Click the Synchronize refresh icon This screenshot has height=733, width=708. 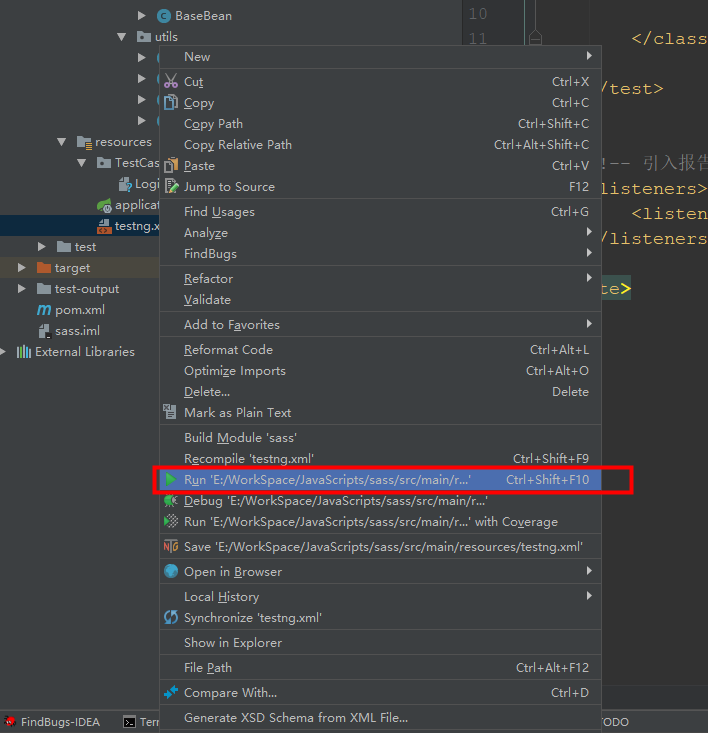point(171,617)
